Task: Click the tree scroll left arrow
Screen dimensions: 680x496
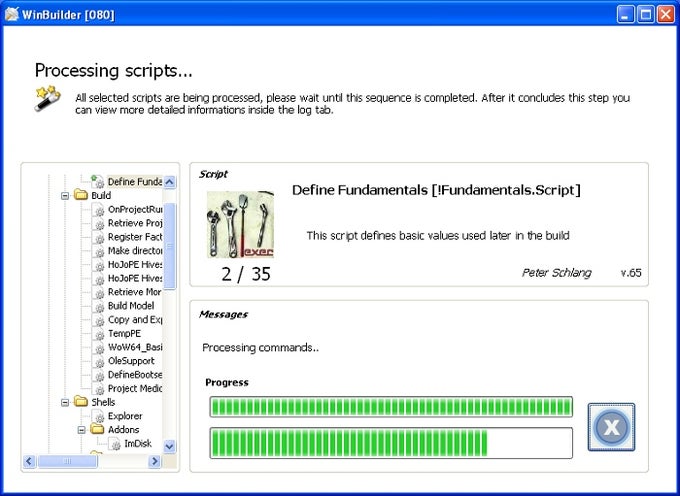Action: click(29, 461)
